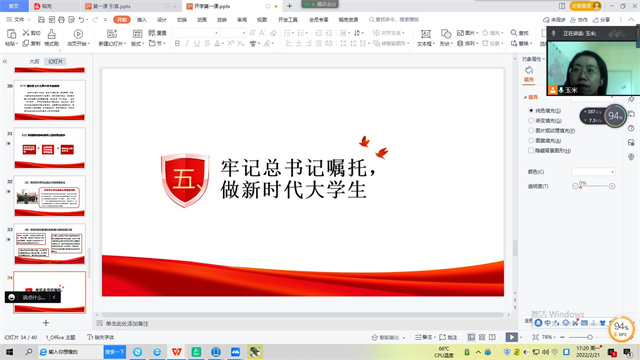Redo the last undone action
The height and width of the screenshot is (360, 640).
pyautogui.click(x=95, y=20)
